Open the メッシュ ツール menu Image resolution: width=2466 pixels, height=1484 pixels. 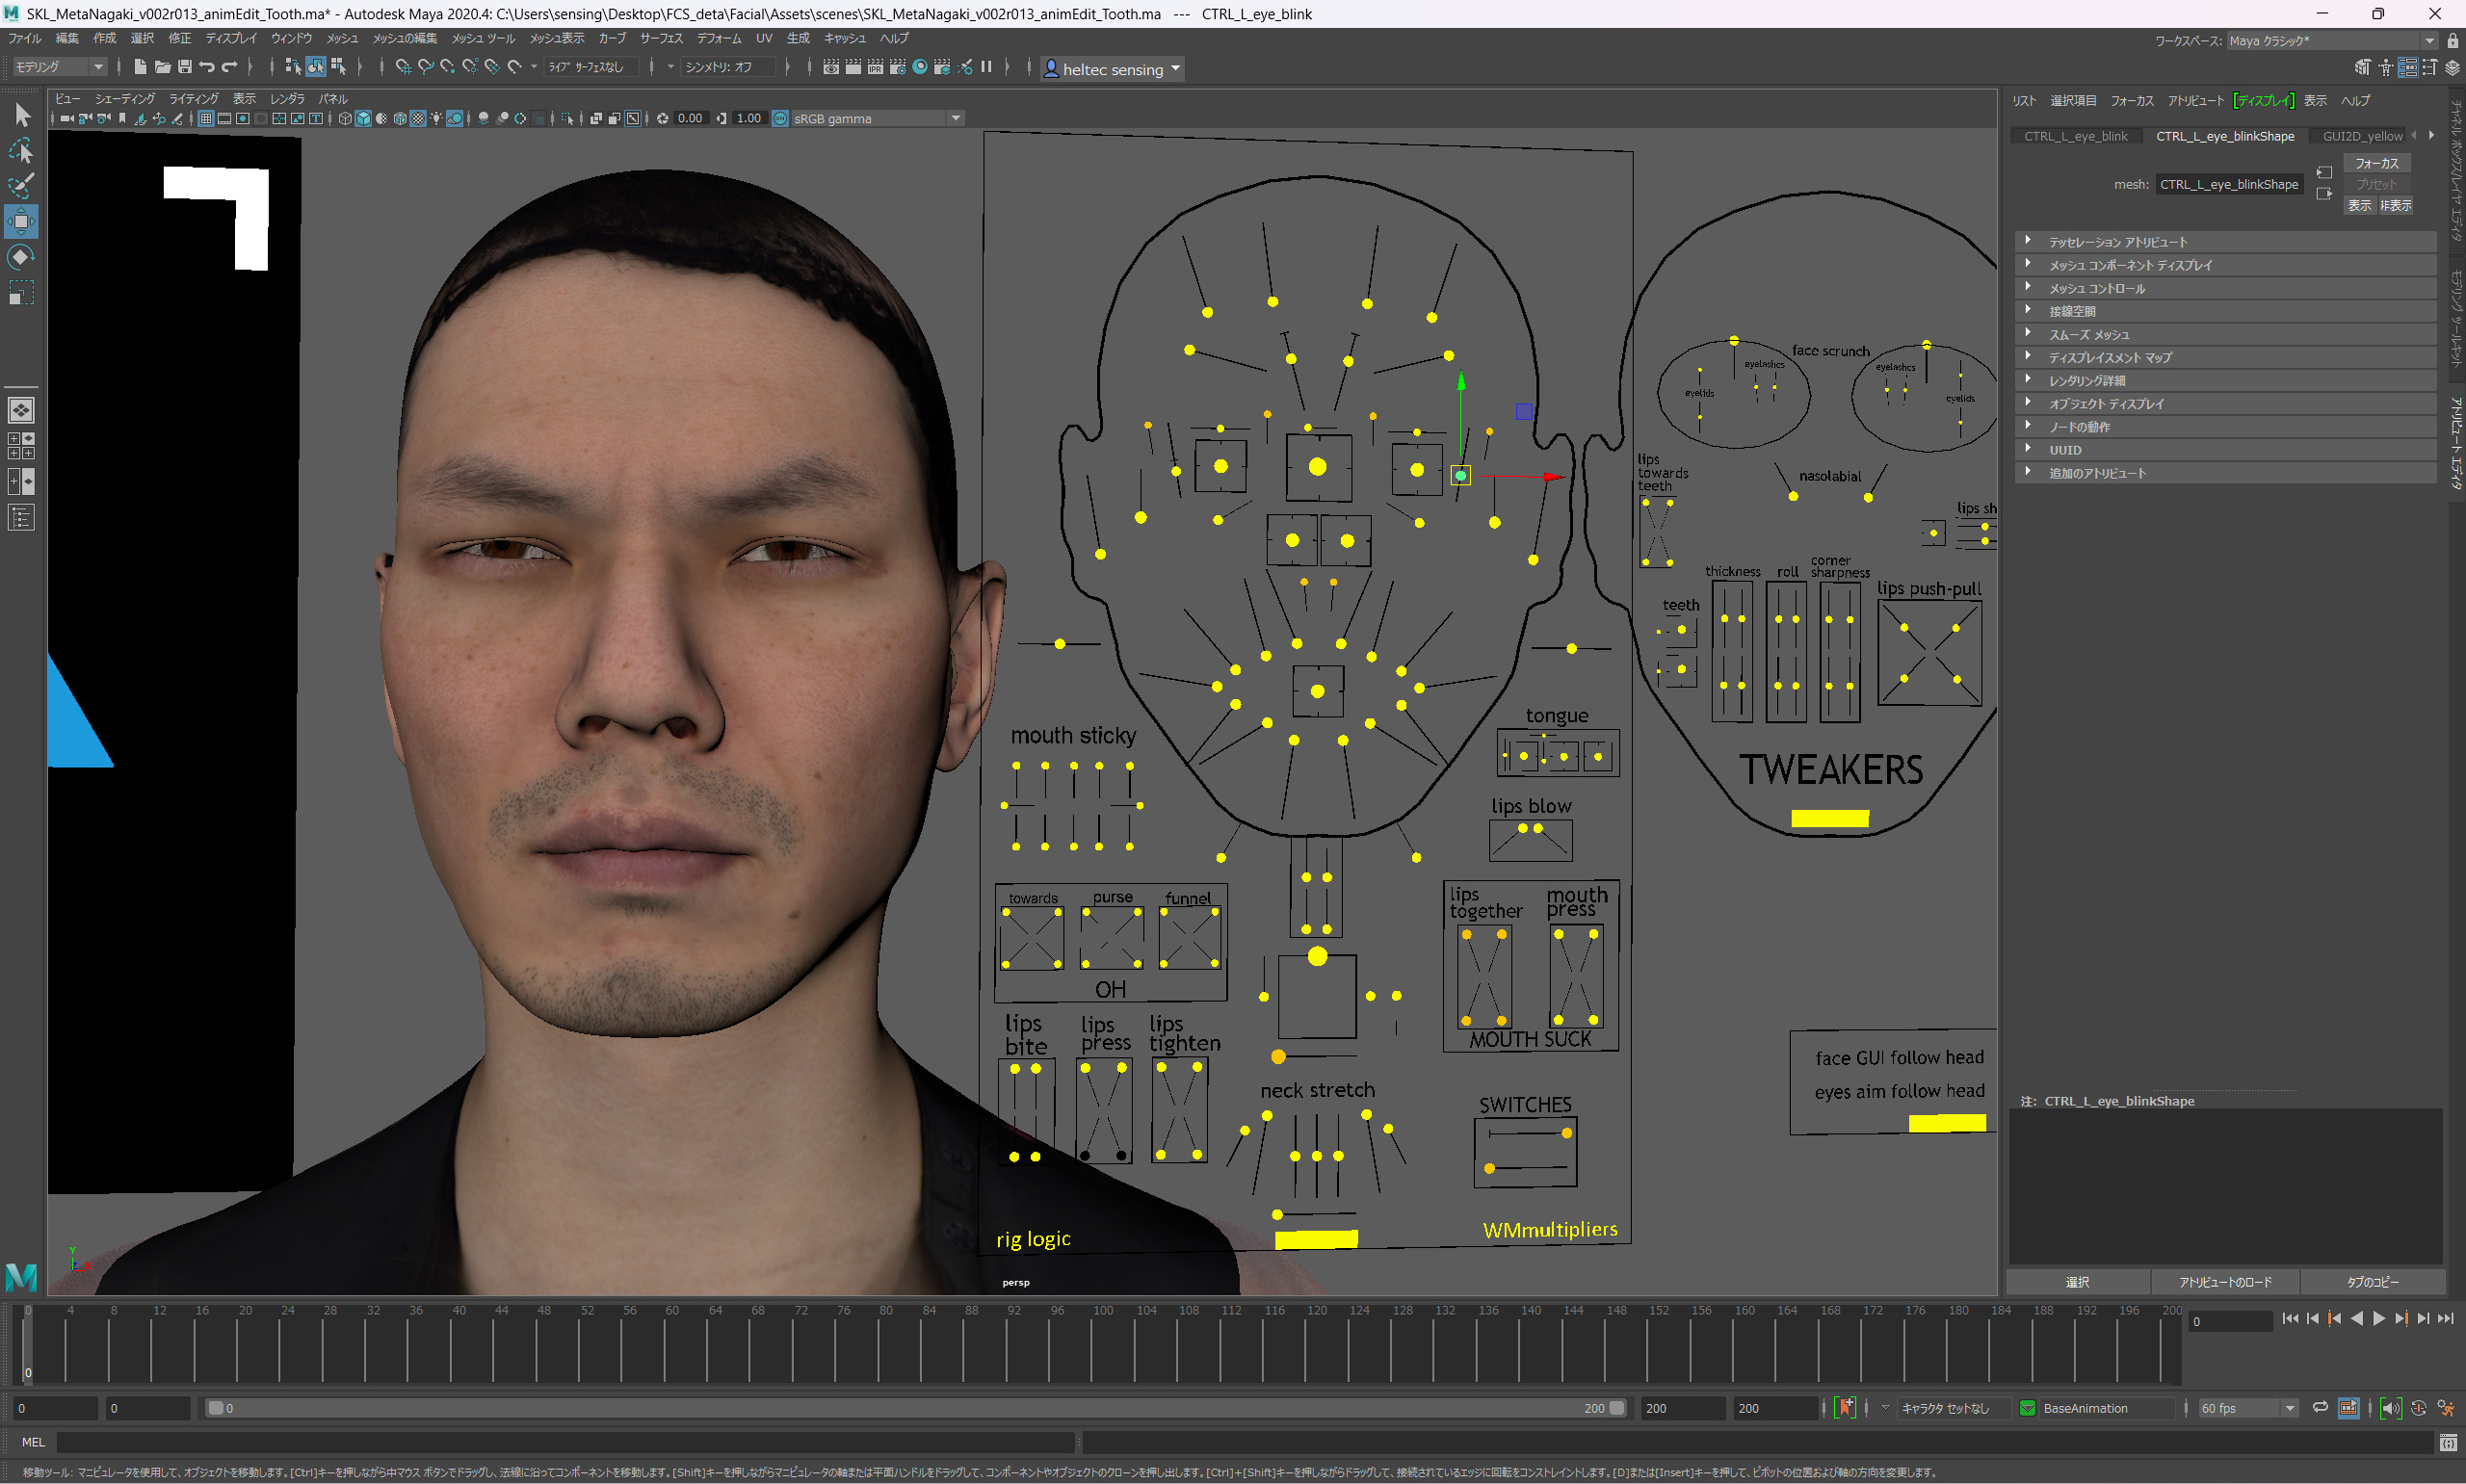click(x=482, y=38)
